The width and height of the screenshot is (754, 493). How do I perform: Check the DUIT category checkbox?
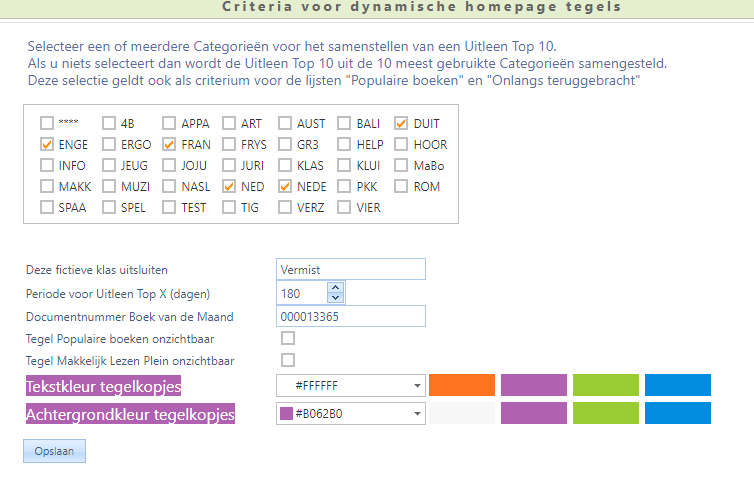point(402,124)
